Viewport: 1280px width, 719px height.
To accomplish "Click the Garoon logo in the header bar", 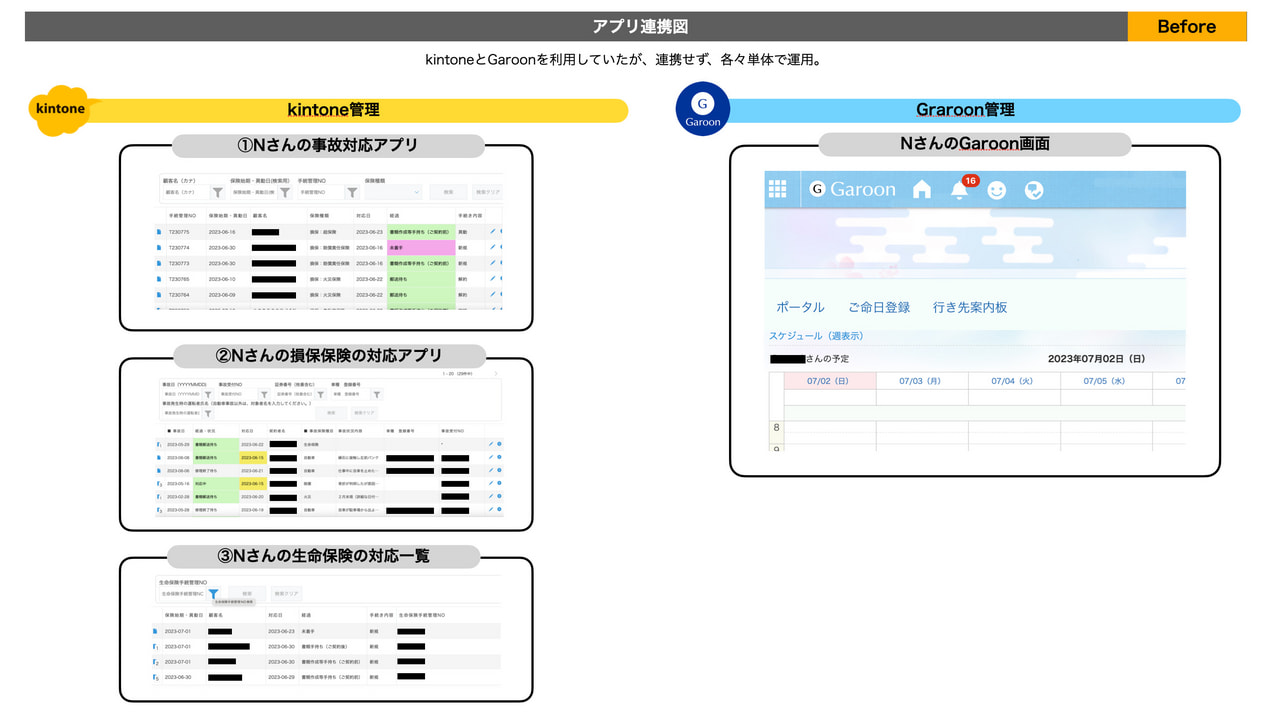I will (852, 189).
